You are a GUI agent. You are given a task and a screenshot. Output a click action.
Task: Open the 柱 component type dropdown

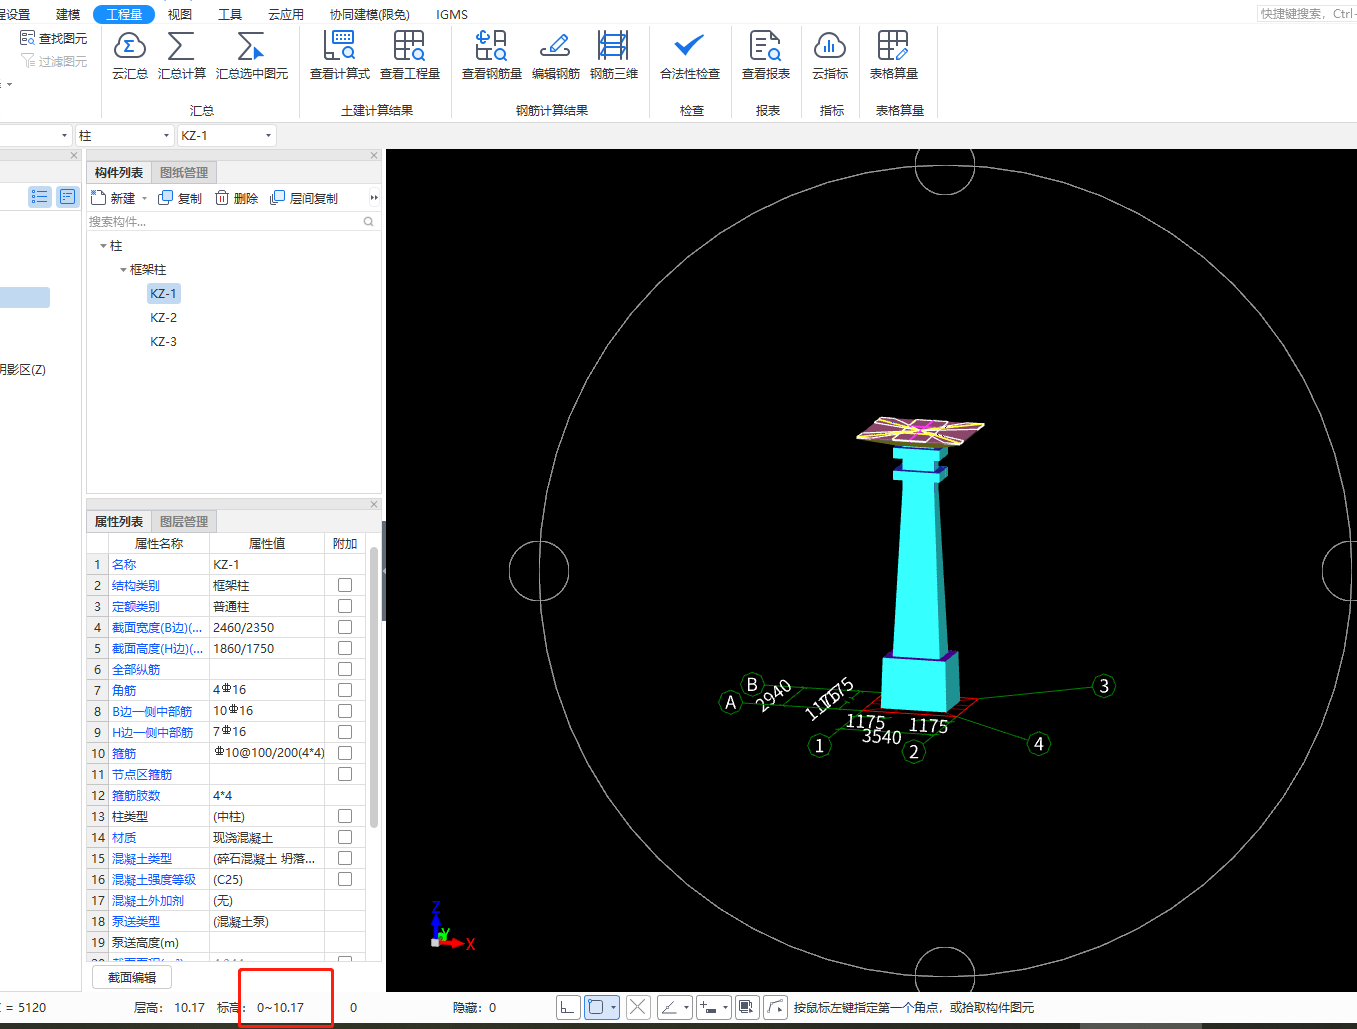[167, 135]
